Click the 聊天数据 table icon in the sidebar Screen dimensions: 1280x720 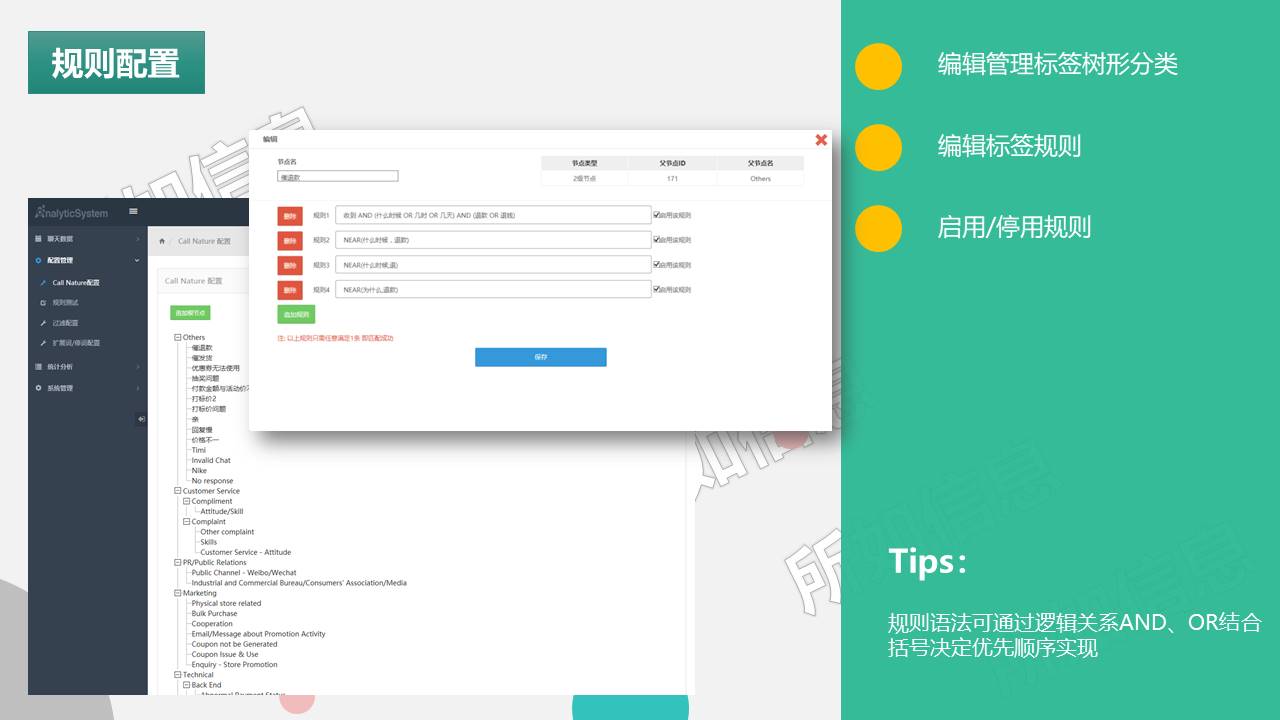coord(38,239)
